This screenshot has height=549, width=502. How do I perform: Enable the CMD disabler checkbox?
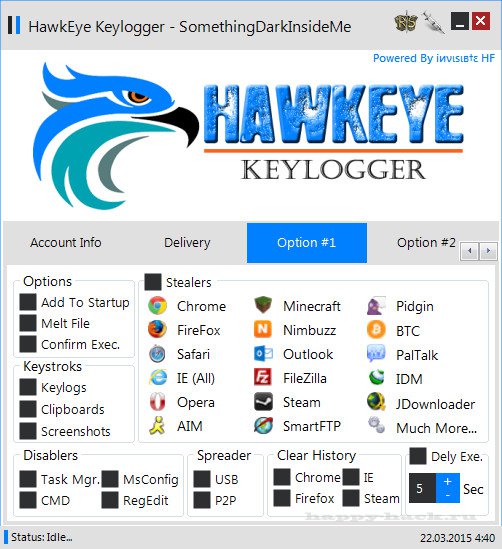[x=28, y=500]
